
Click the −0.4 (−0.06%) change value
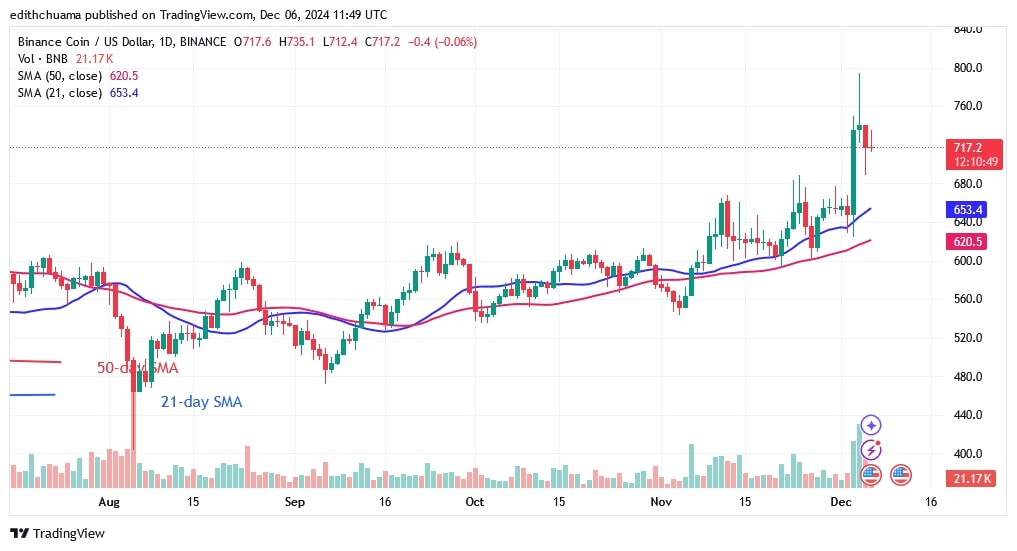[x=442, y=42]
